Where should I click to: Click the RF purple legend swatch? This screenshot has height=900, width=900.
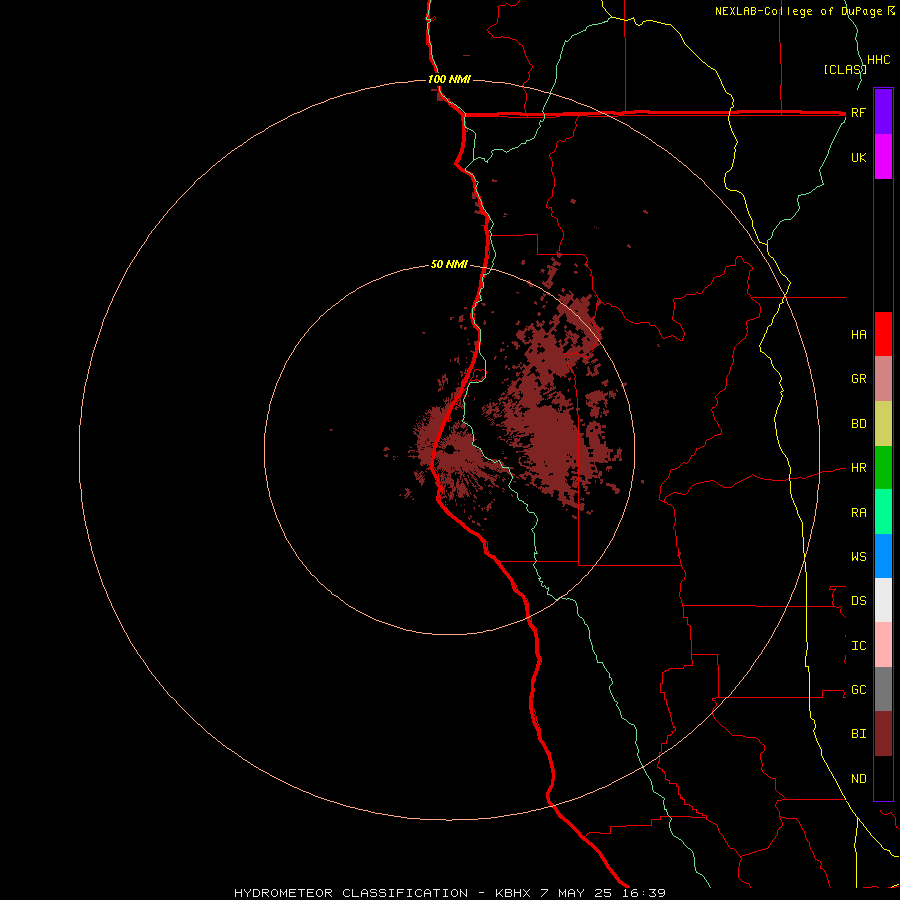click(883, 112)
